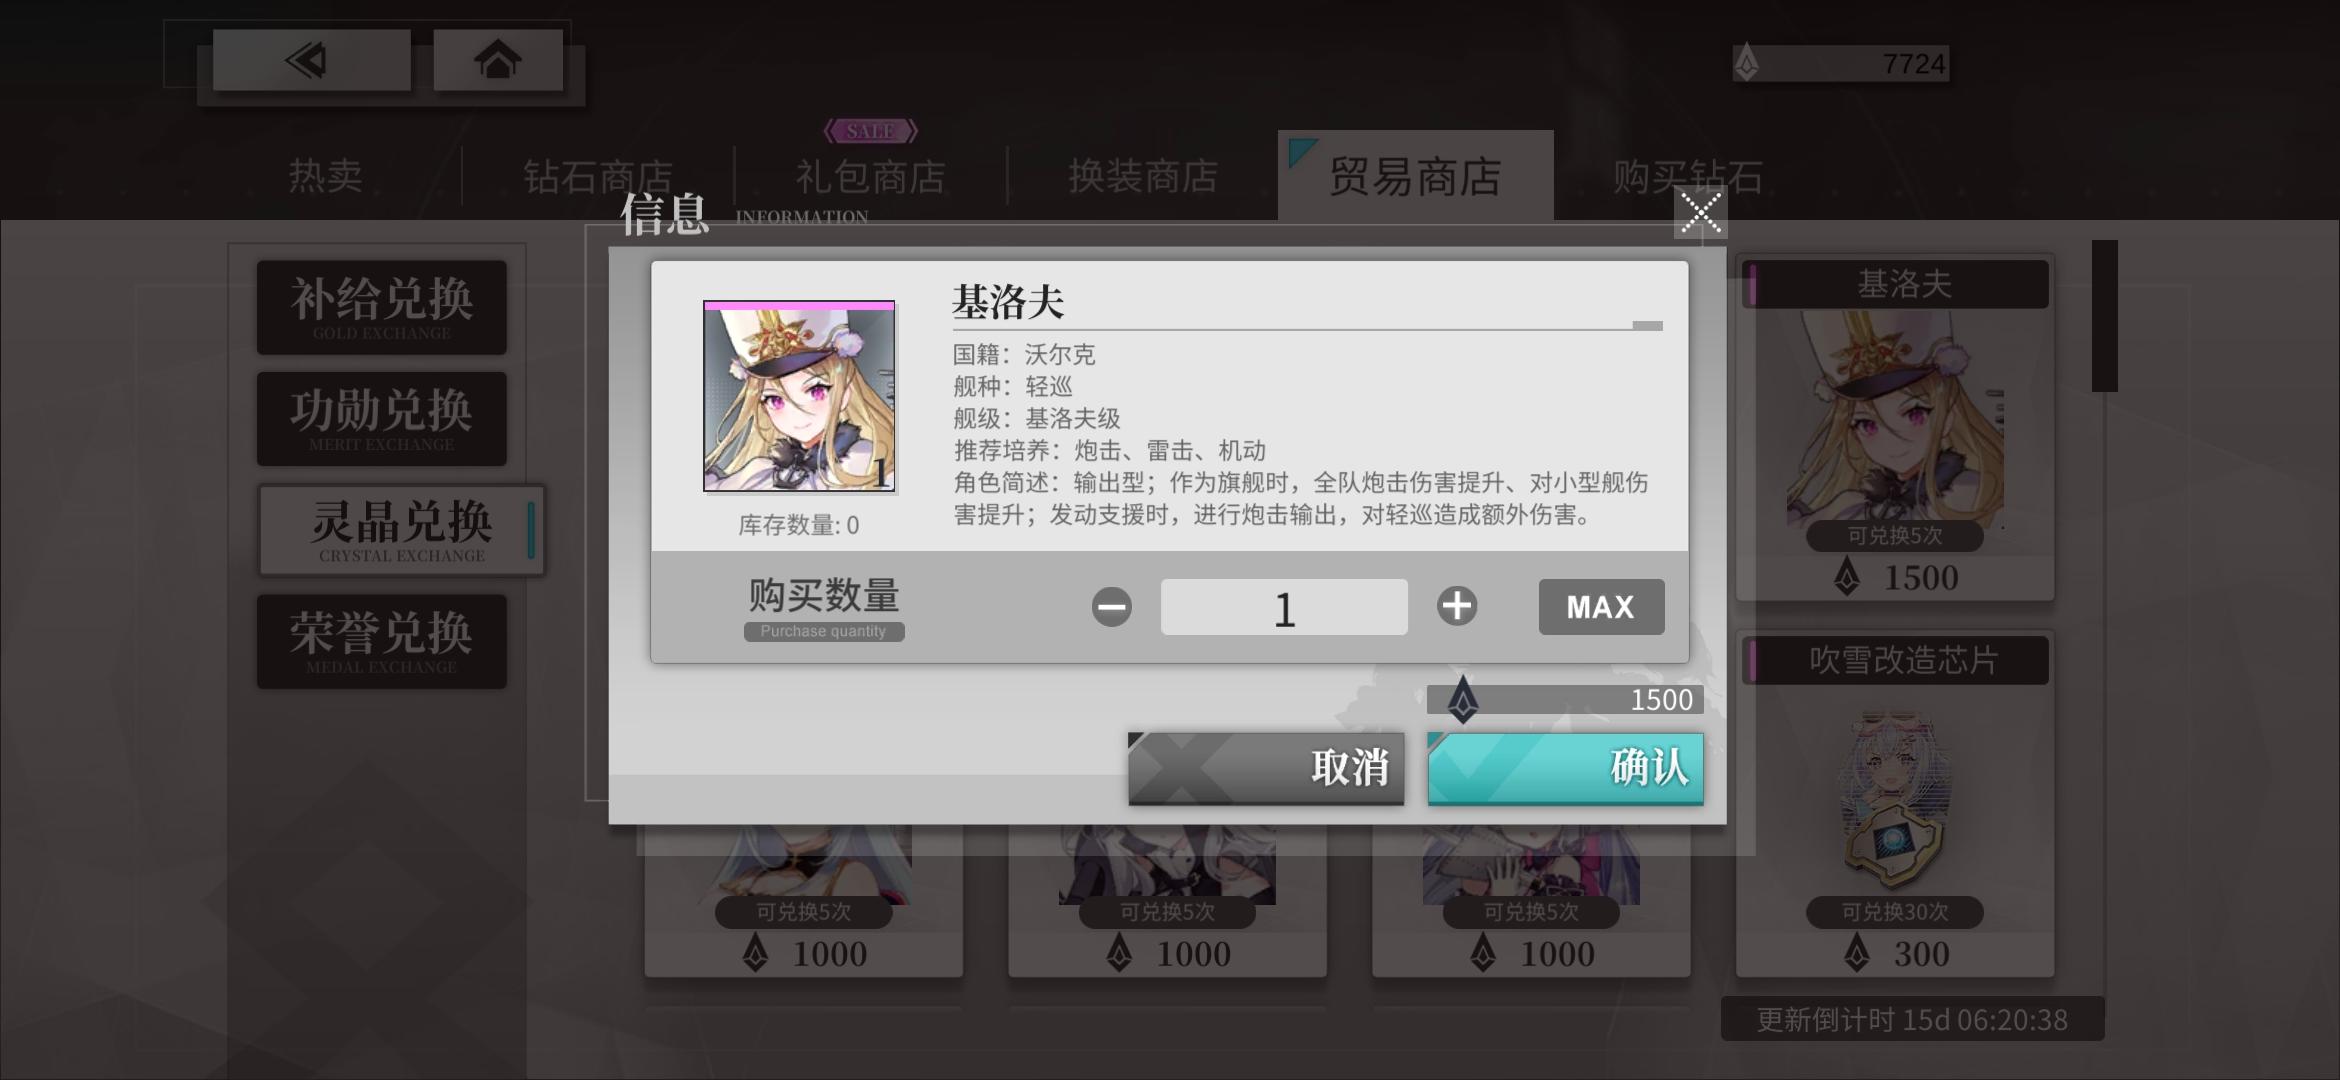The height and width of the screenshot is (1080, 2340).
Task: Open the 礼包商店 tab with SALE badge
Action: point(870,177)
